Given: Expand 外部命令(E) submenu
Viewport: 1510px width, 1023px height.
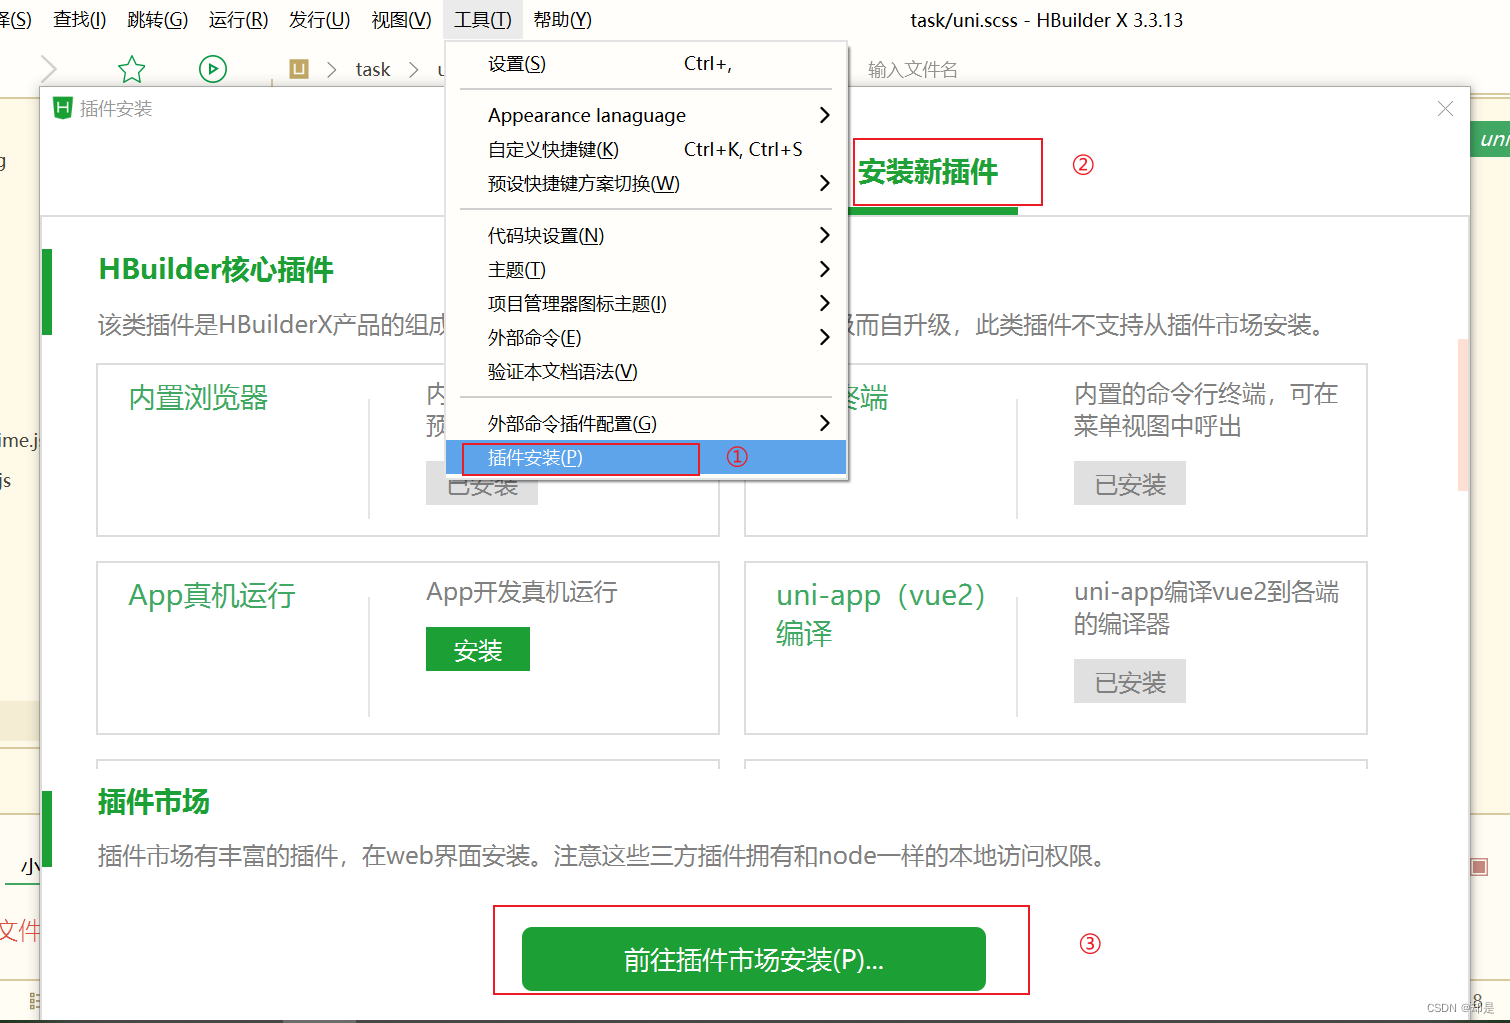Looking at the screenshot, I should click(646, 337).
